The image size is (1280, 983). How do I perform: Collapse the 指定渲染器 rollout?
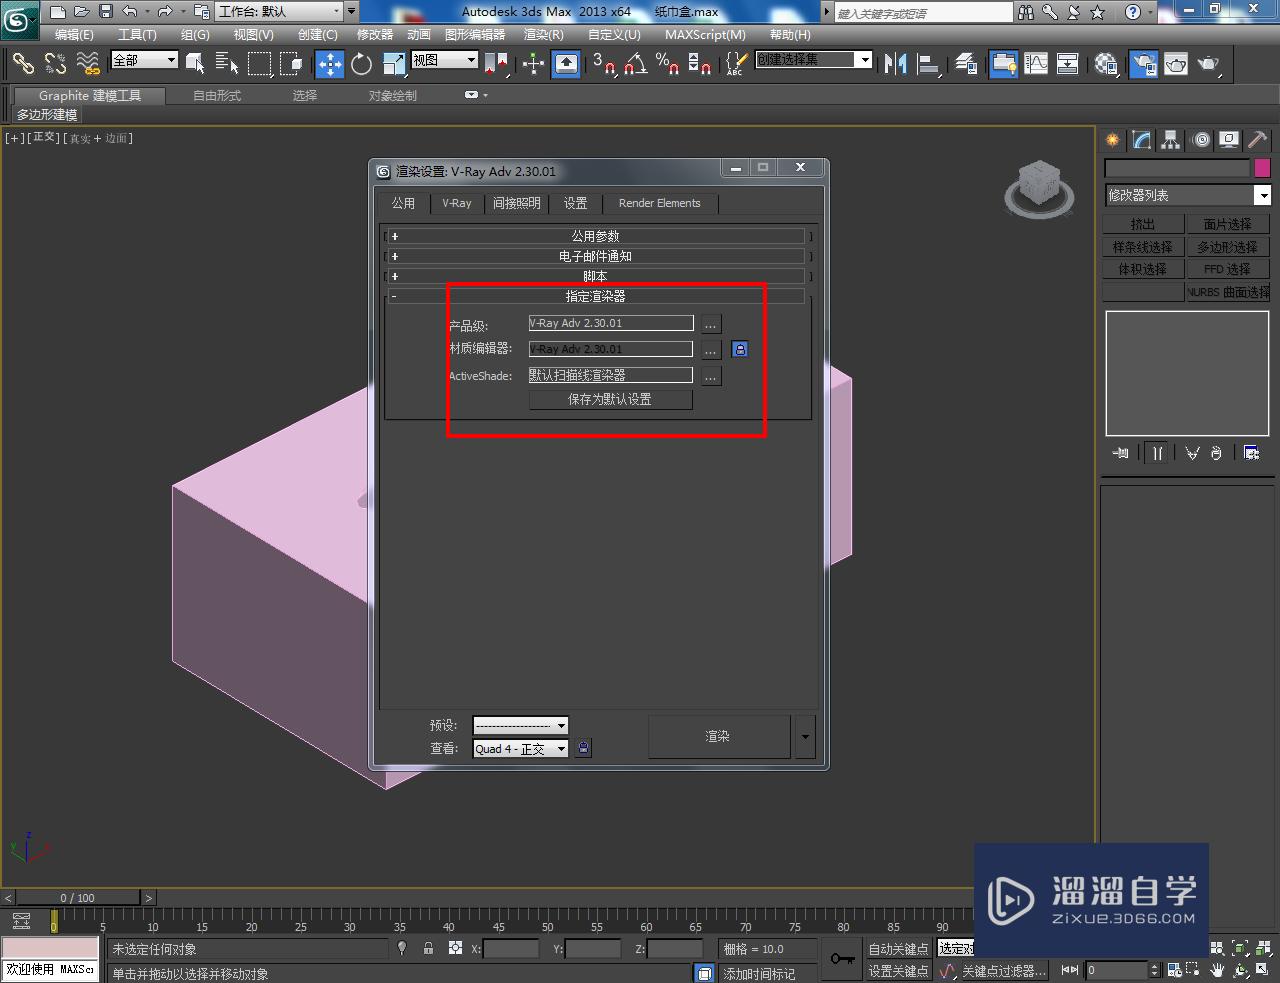[596, 296]
